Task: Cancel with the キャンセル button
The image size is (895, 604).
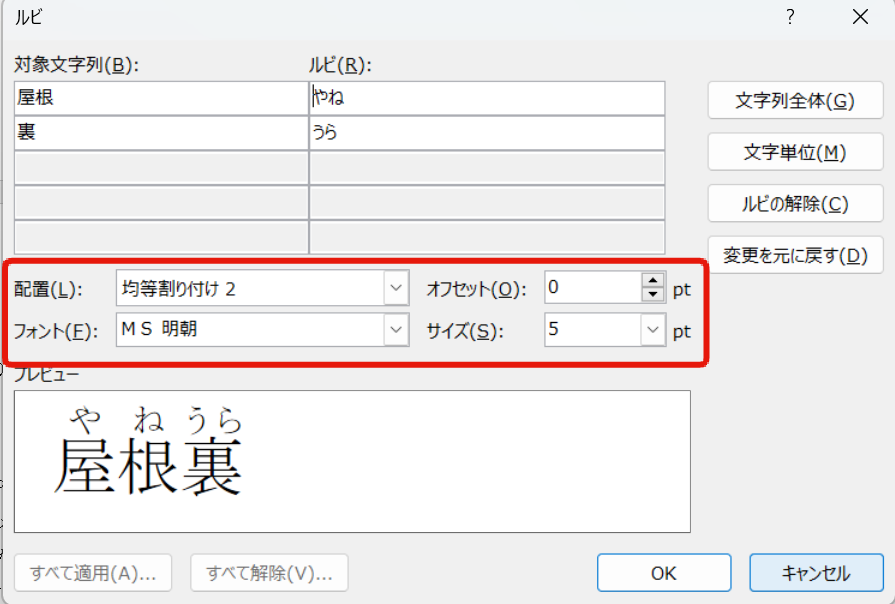Action: 816,573
